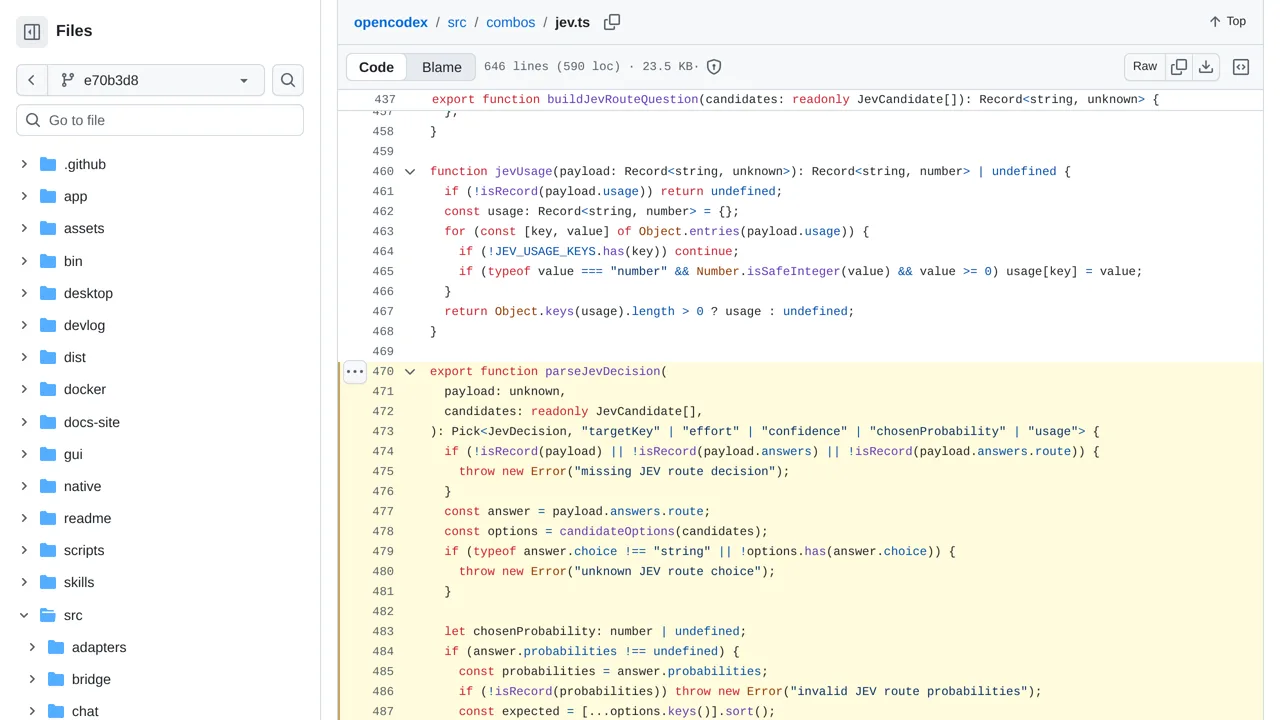
Task: Focus the Go to file input
Action: [x=160, y=120]
